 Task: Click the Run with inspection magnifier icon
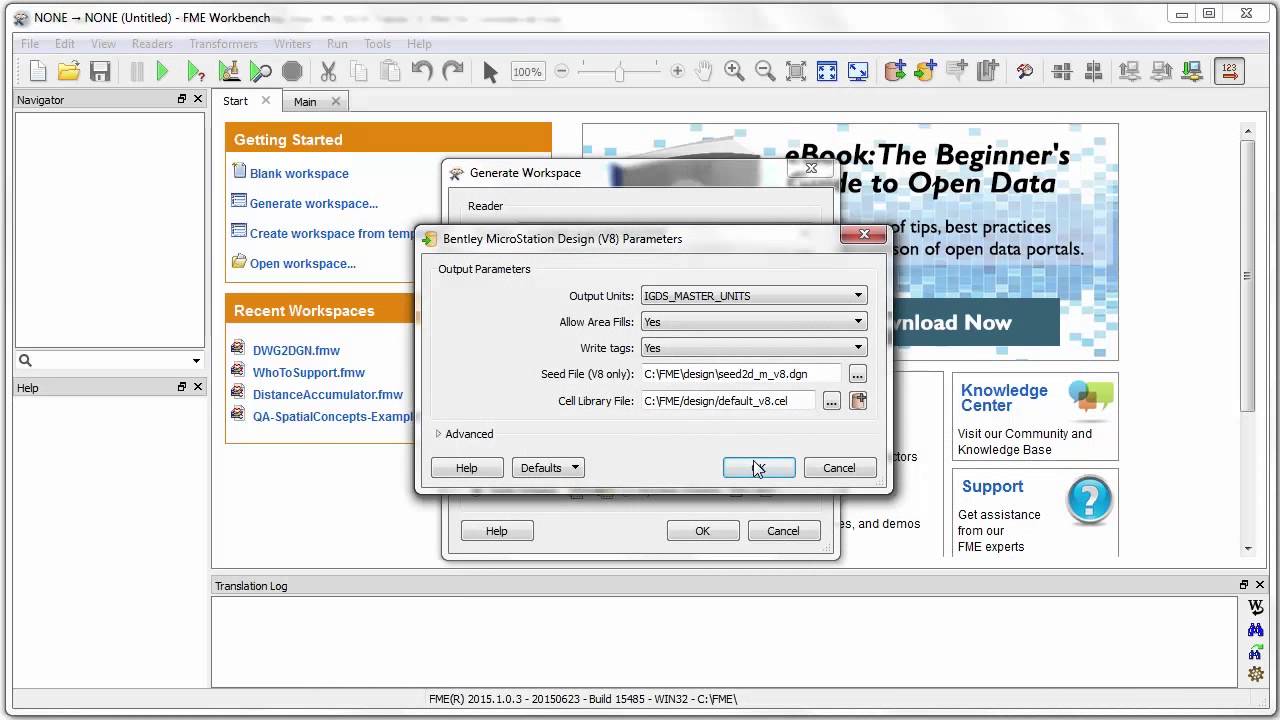(260, 71)
